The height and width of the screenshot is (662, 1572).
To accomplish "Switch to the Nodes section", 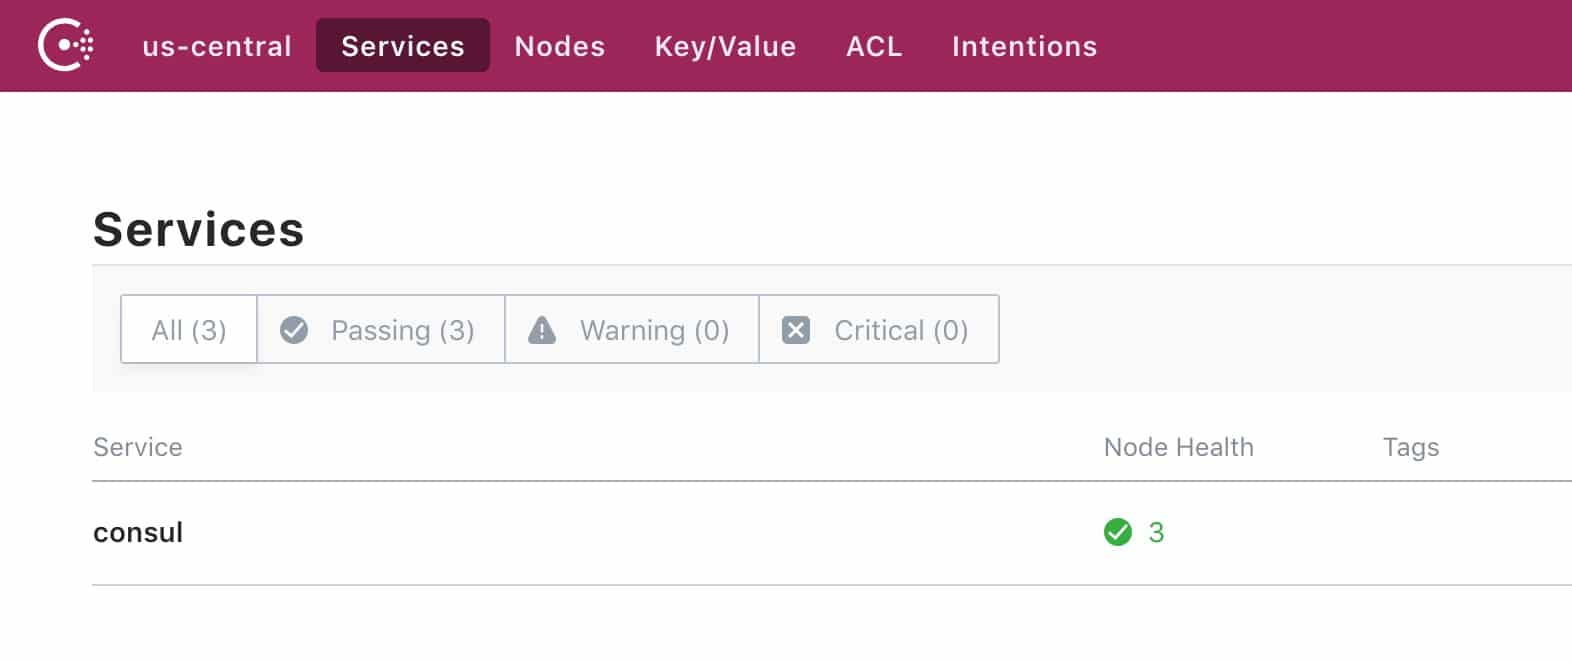I will [559, 46].
